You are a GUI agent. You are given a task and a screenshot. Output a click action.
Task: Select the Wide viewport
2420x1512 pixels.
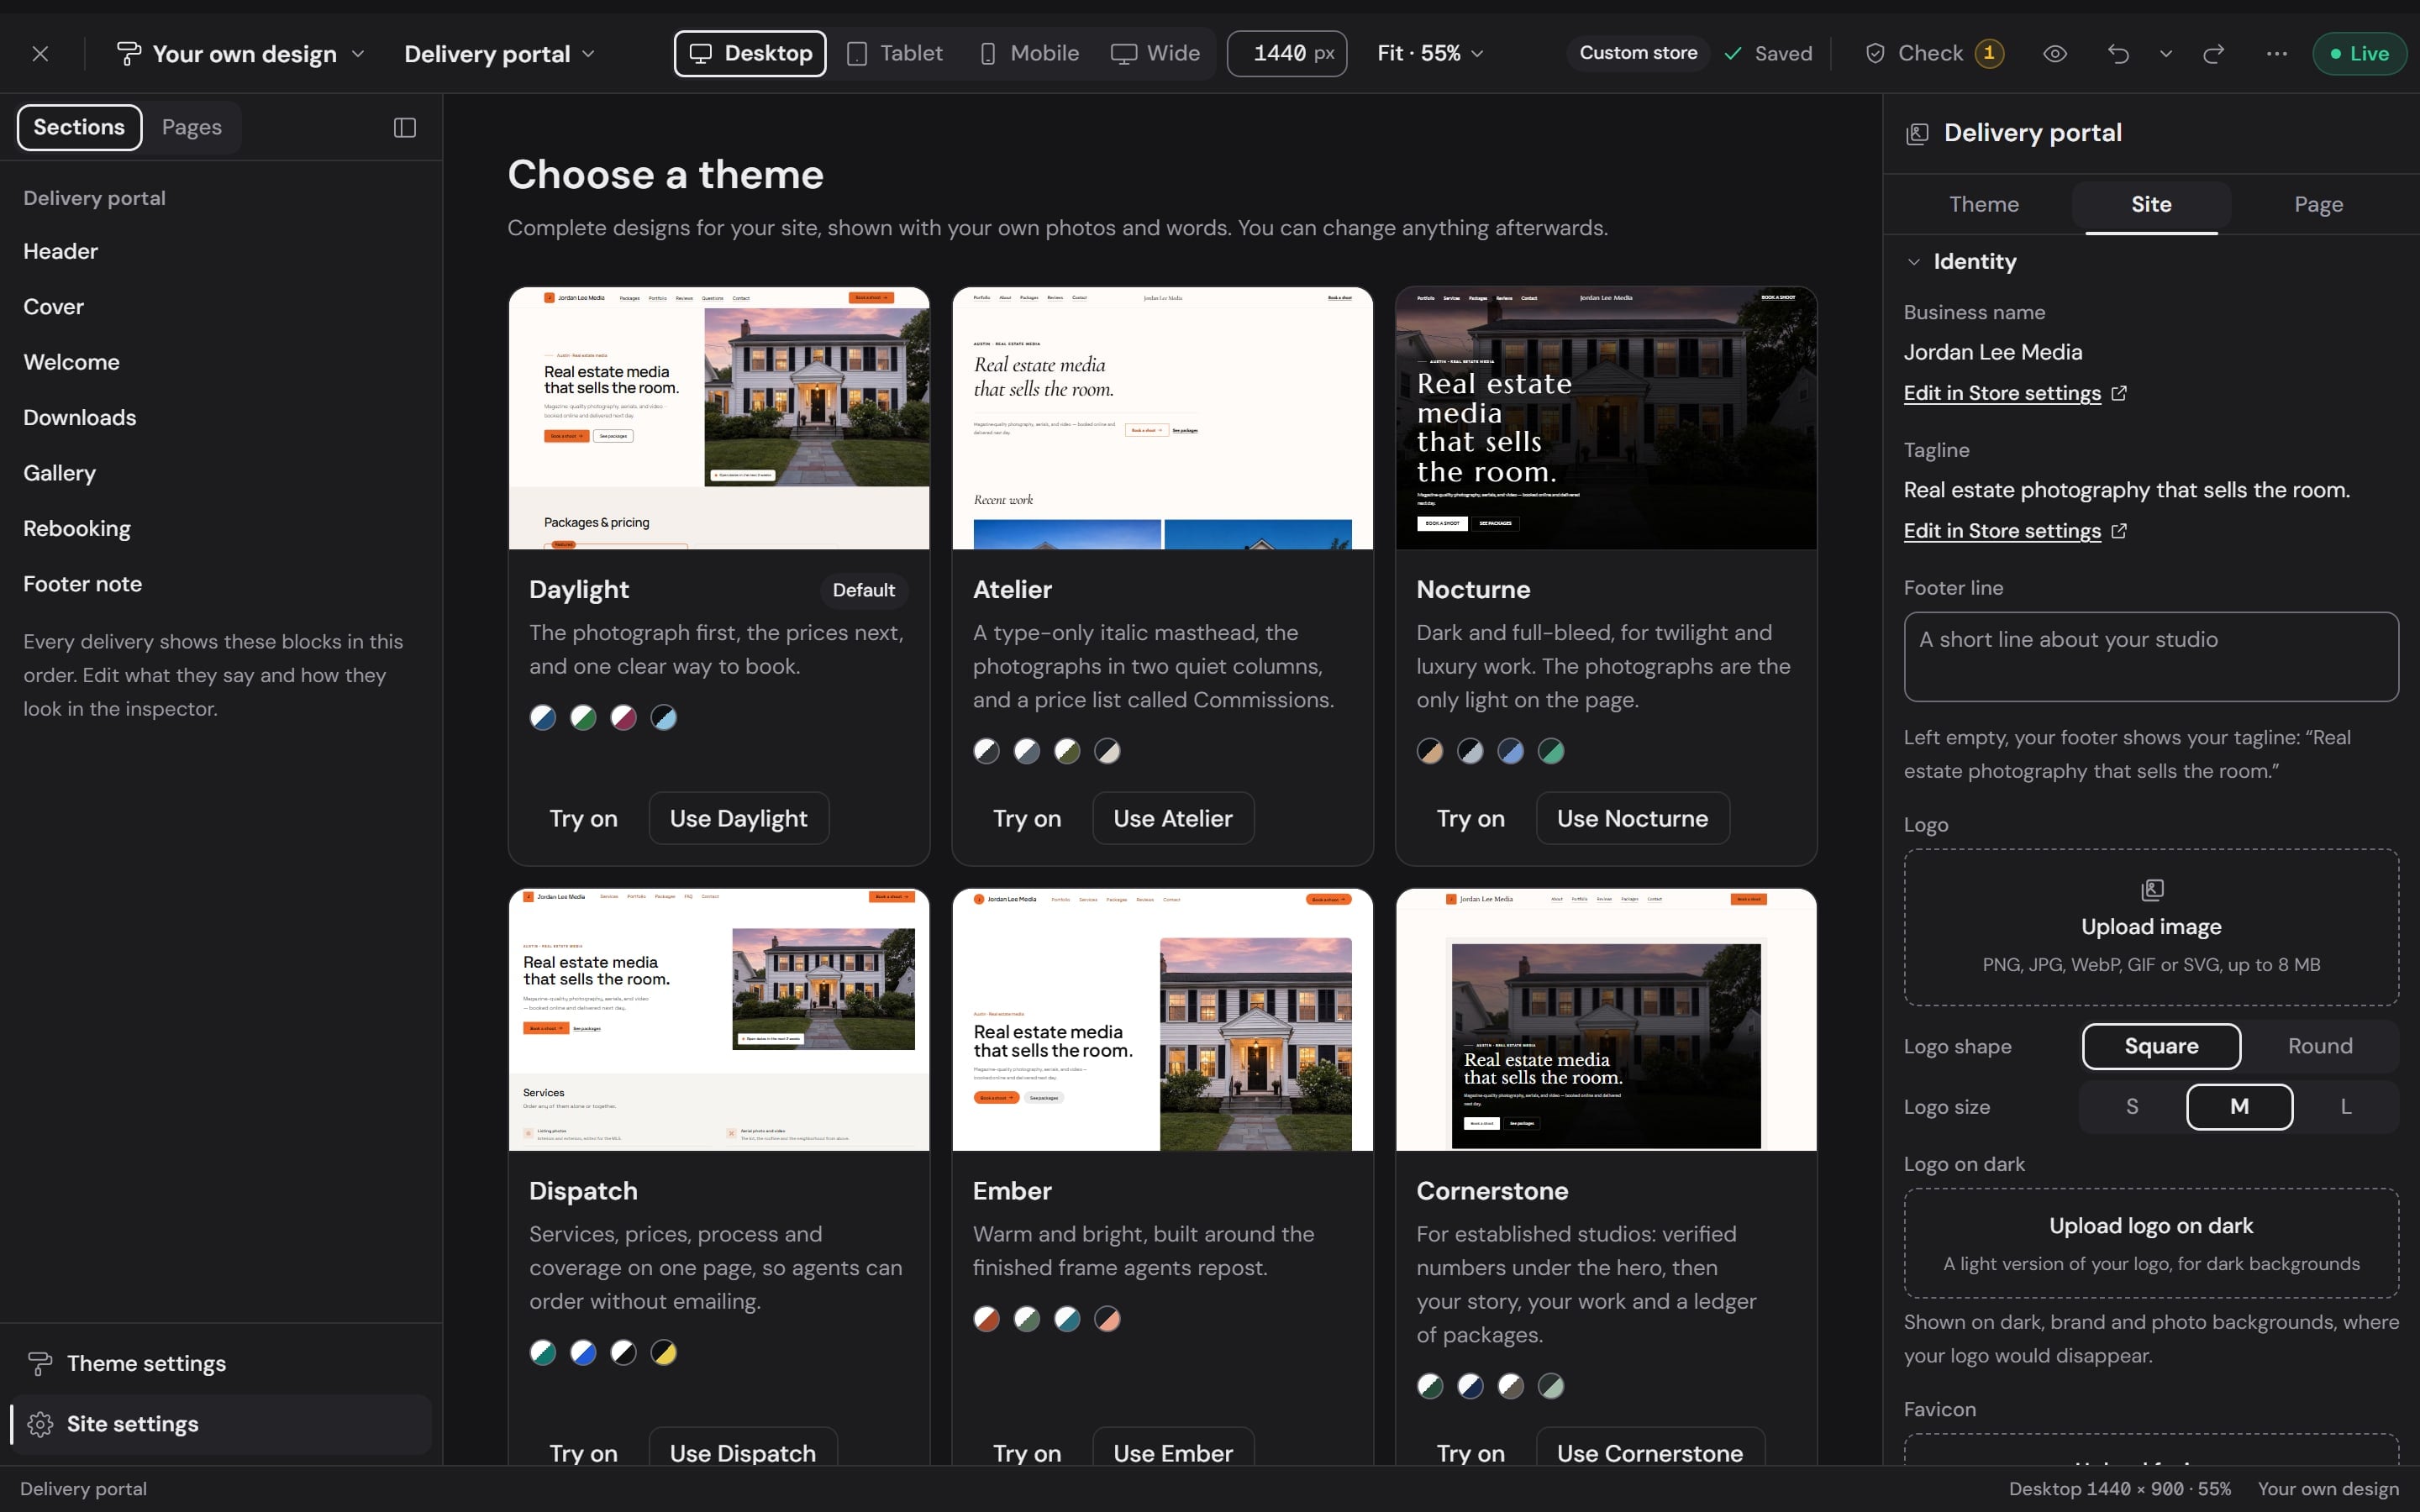click(x=1155, y=54)
